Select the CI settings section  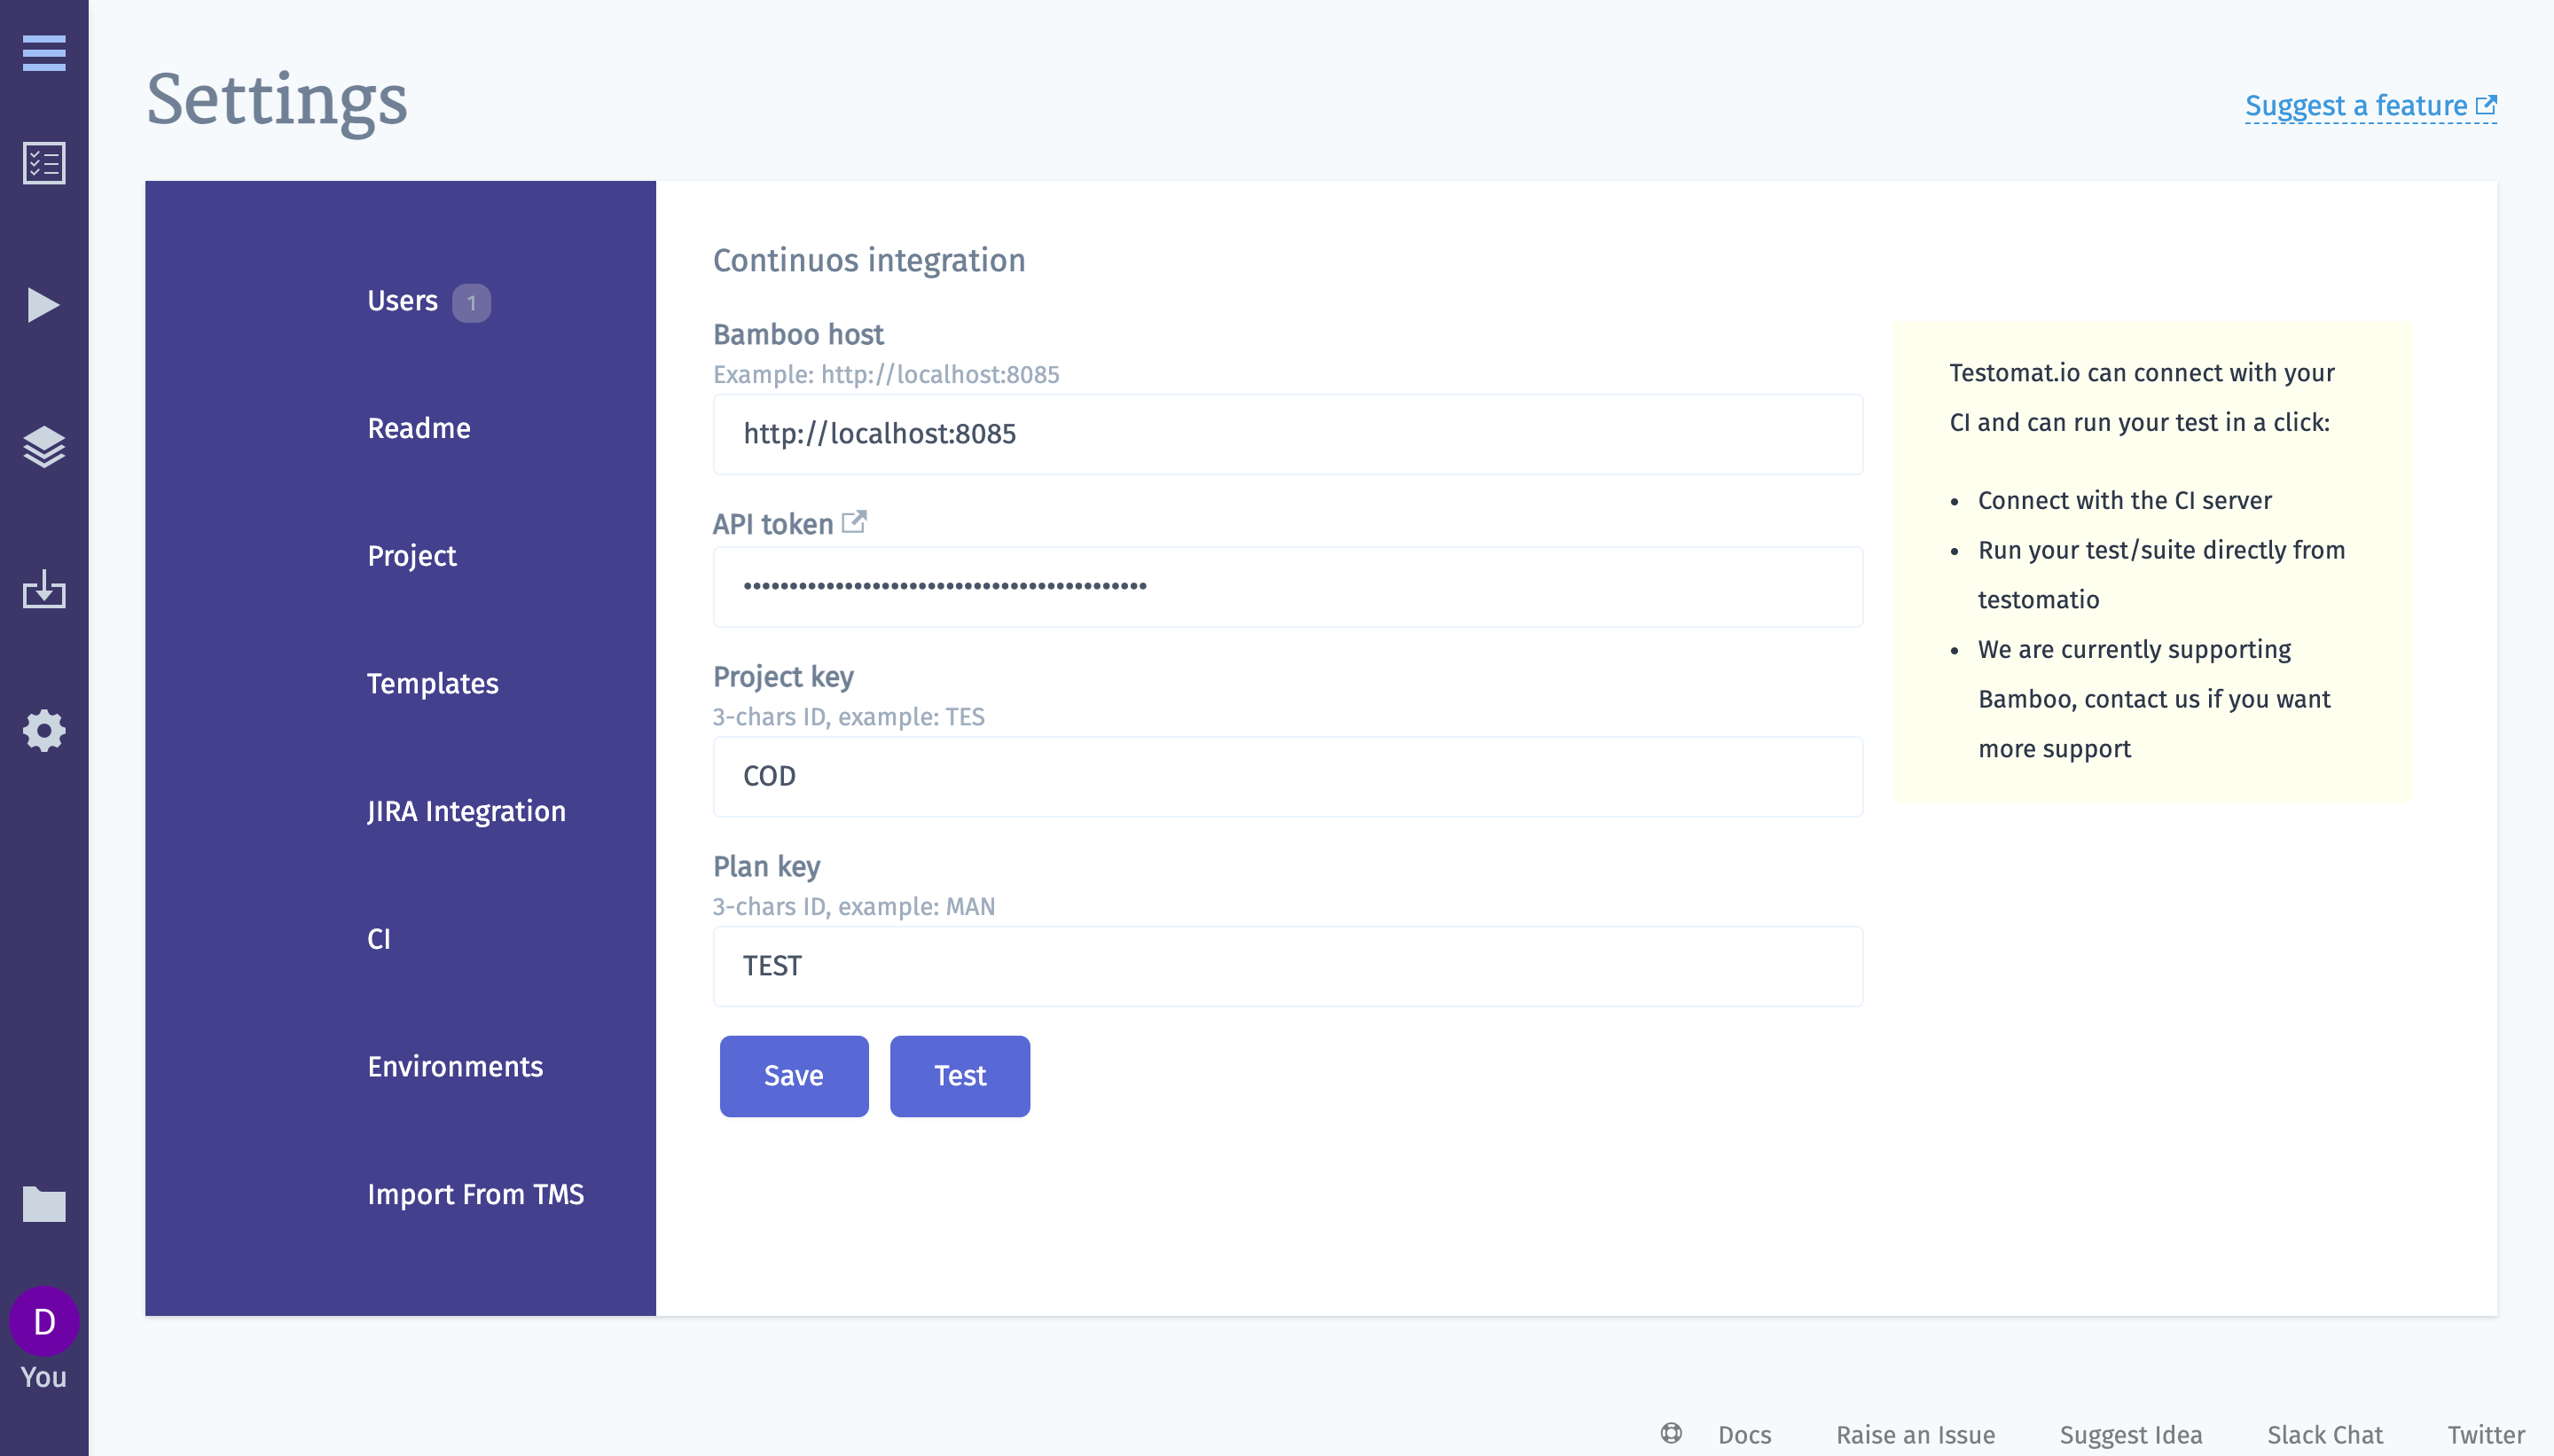[379, 939]
